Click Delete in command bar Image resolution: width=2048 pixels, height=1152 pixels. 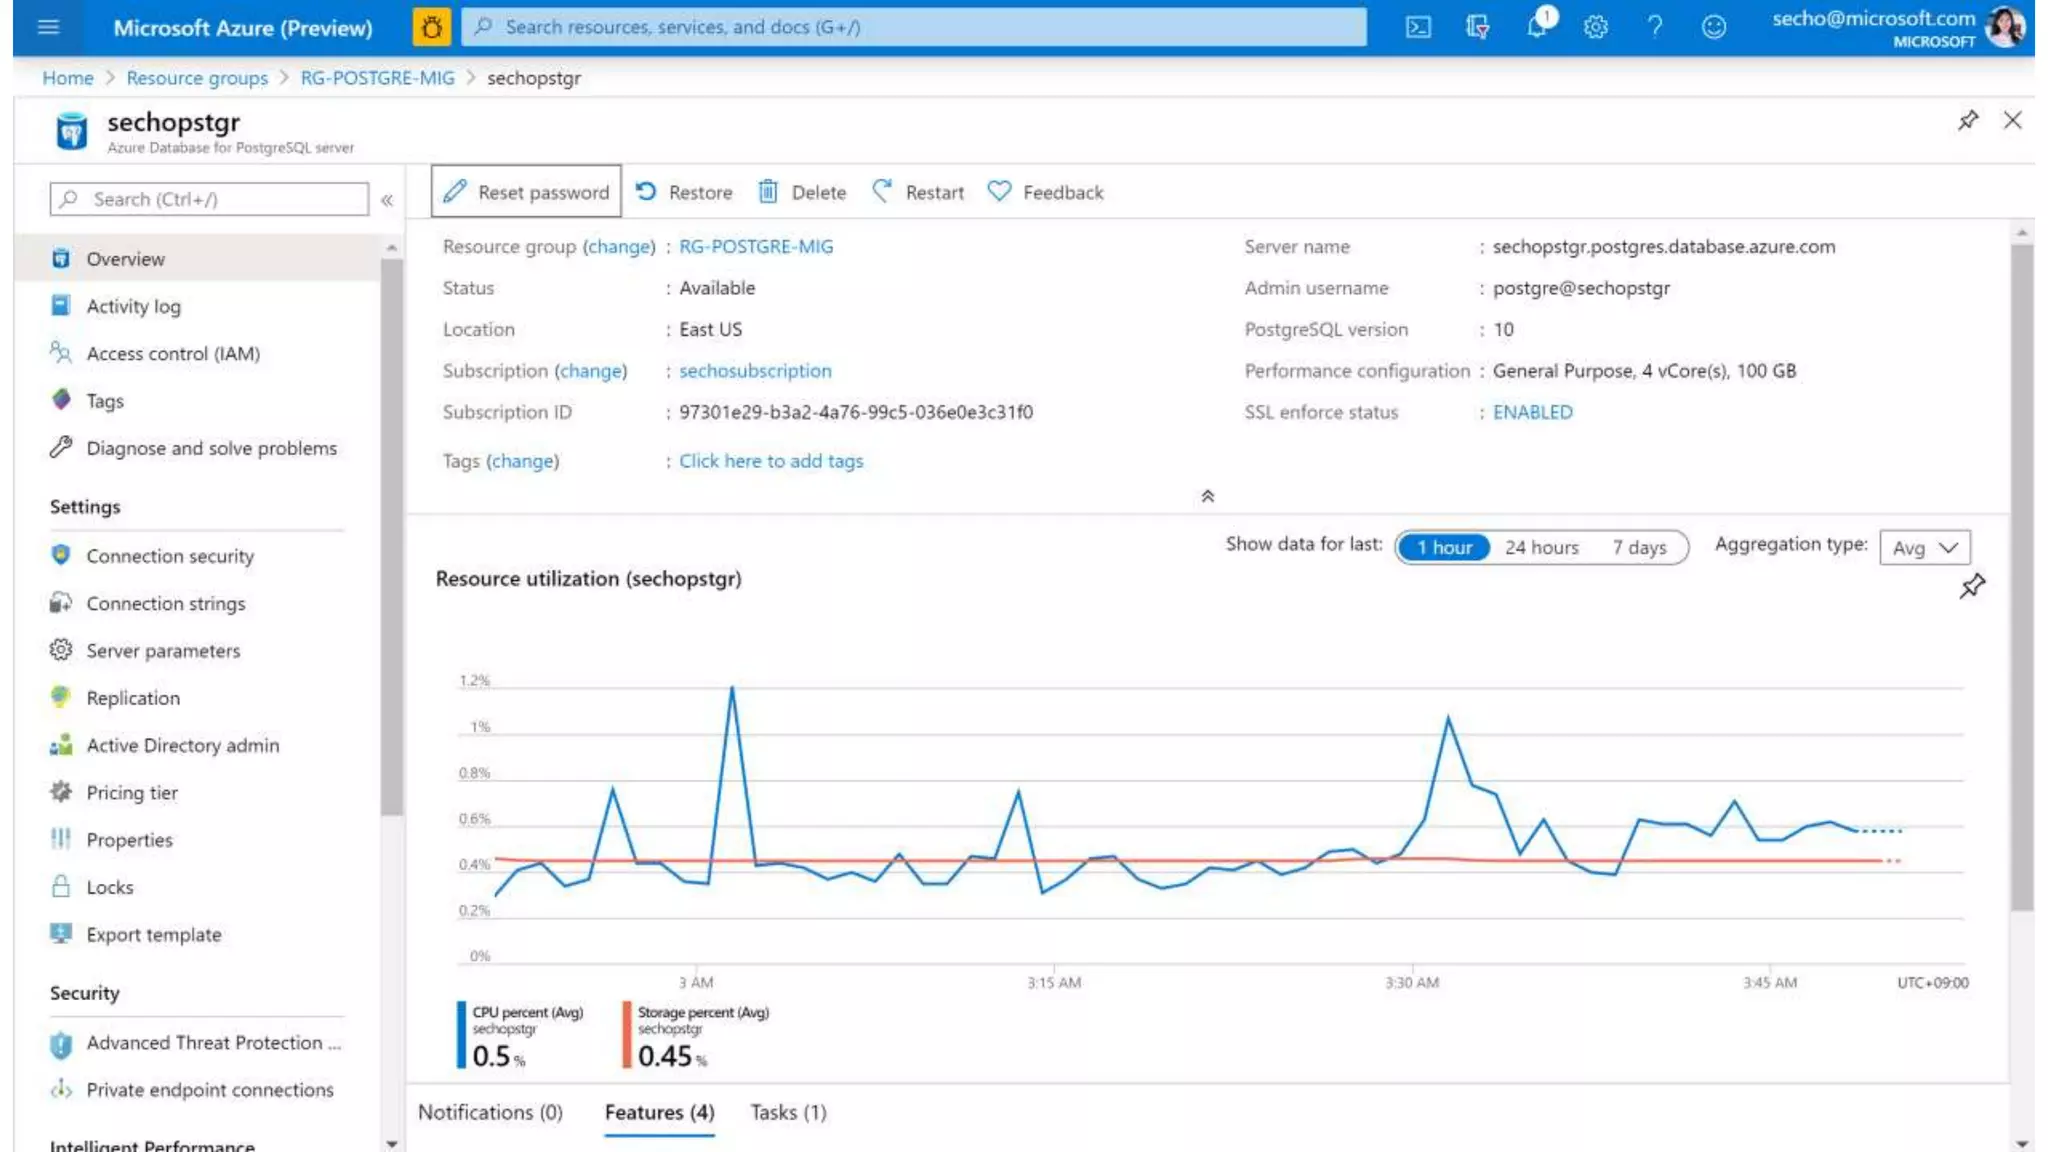coord(801,192)
